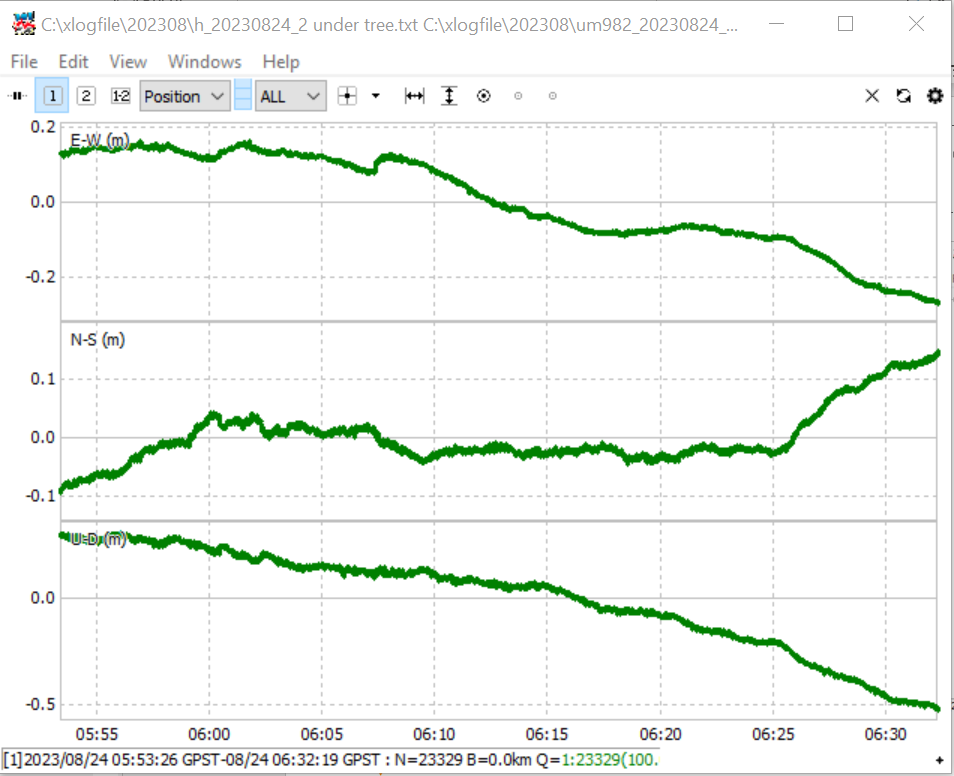Close the RTKPLOT window
This screenshot has height=776, width=954.
(916, 24)
